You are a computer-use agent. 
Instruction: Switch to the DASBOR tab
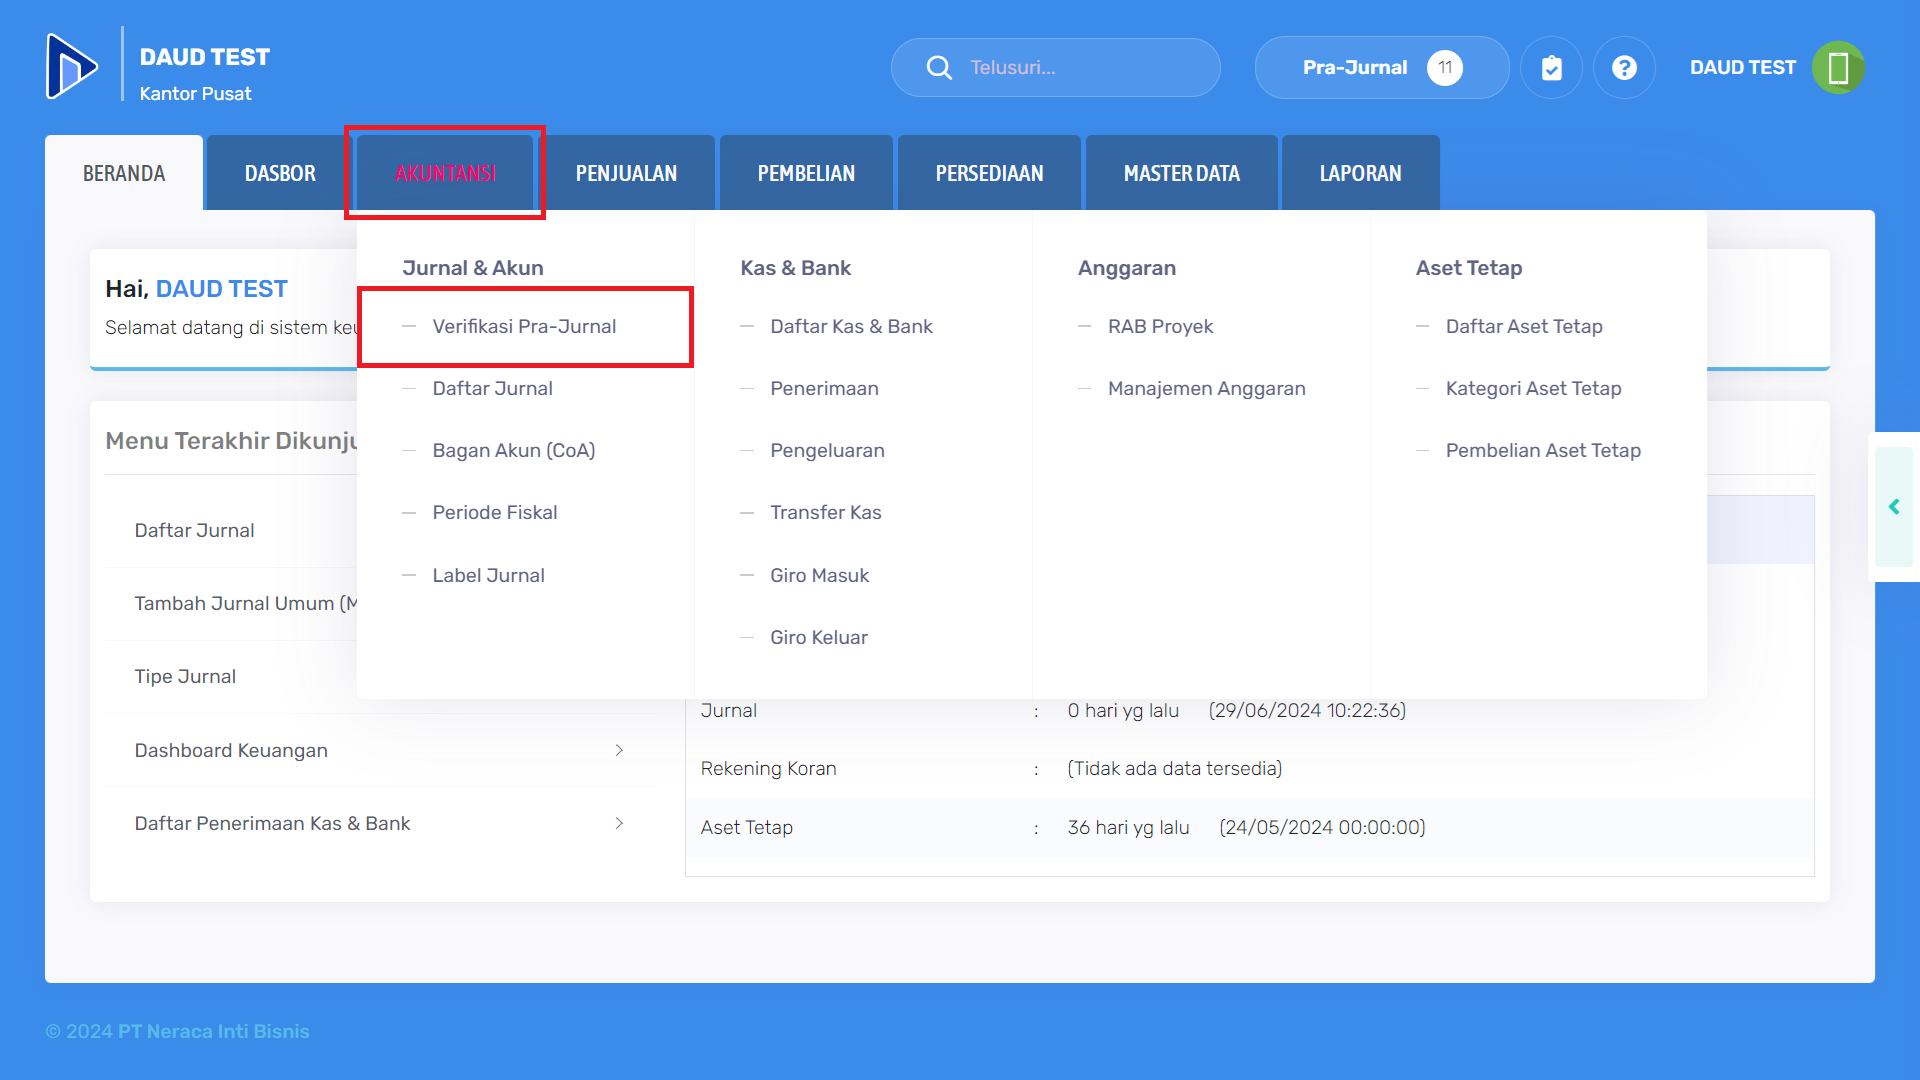pyautogui.click(x=280, y=173)
